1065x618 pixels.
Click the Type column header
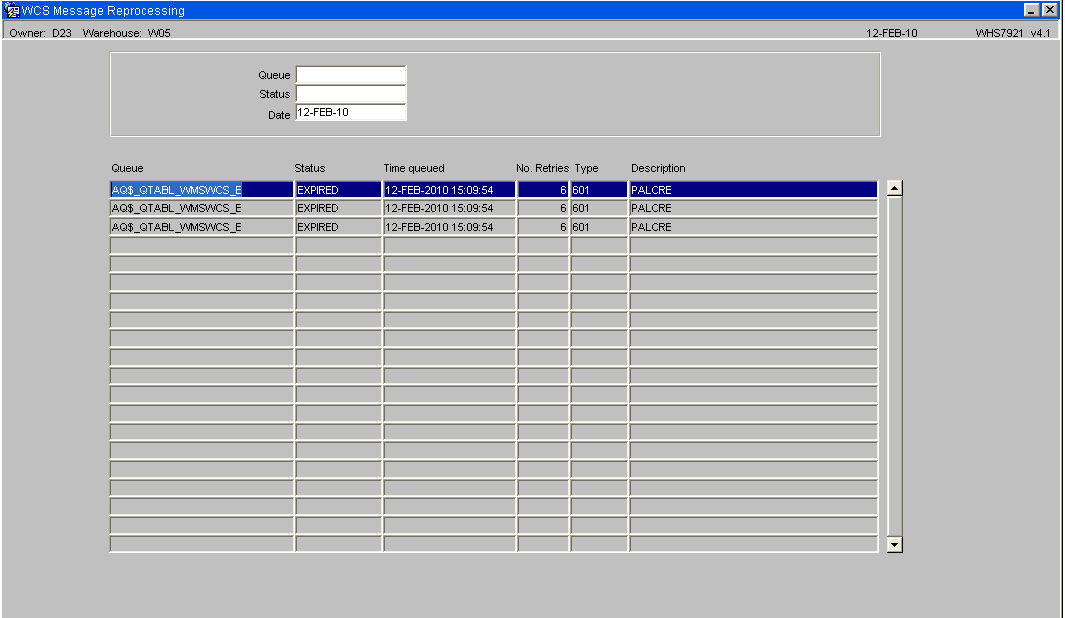[x=586, y=168]
